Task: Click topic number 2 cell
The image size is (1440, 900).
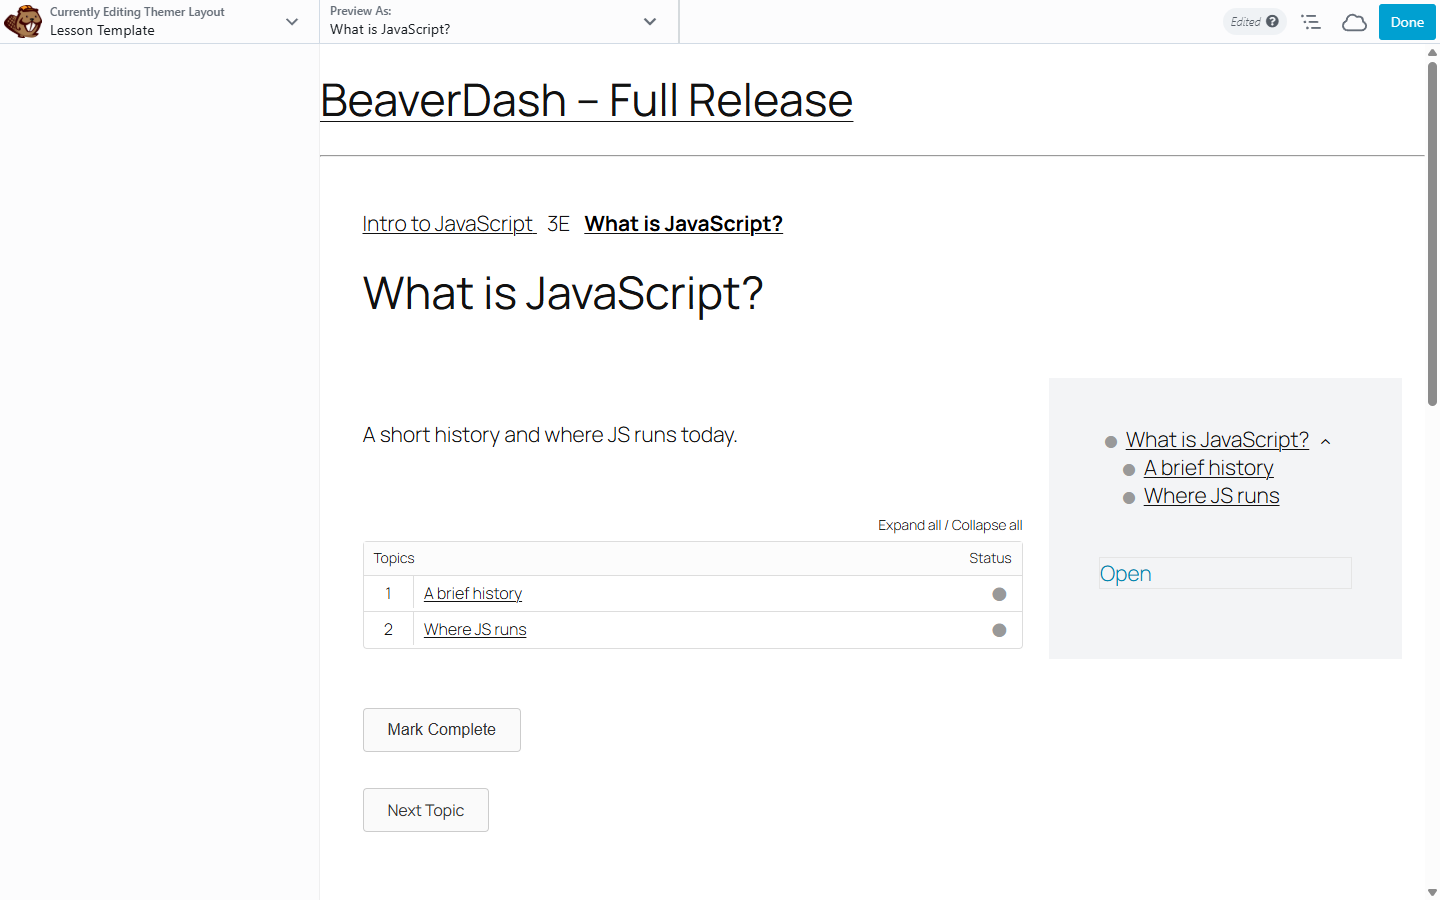Action: click(x=388, y=630)
